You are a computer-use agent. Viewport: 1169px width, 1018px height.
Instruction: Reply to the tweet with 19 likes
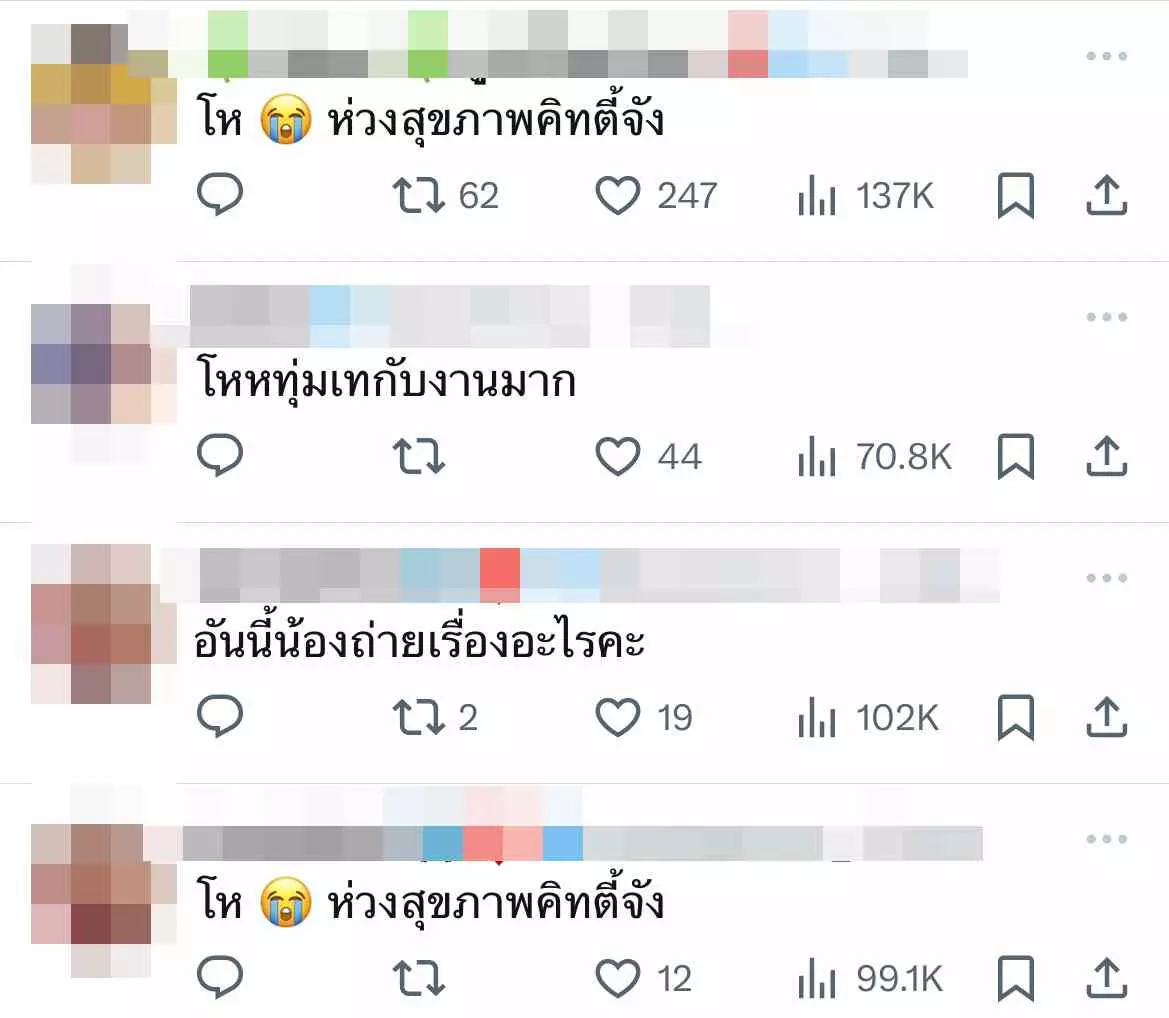click(x=220, y=717)
